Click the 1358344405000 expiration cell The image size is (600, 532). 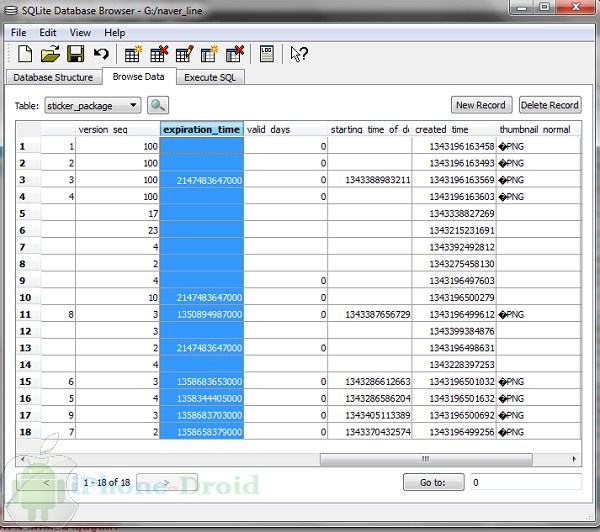click(202, 398)
